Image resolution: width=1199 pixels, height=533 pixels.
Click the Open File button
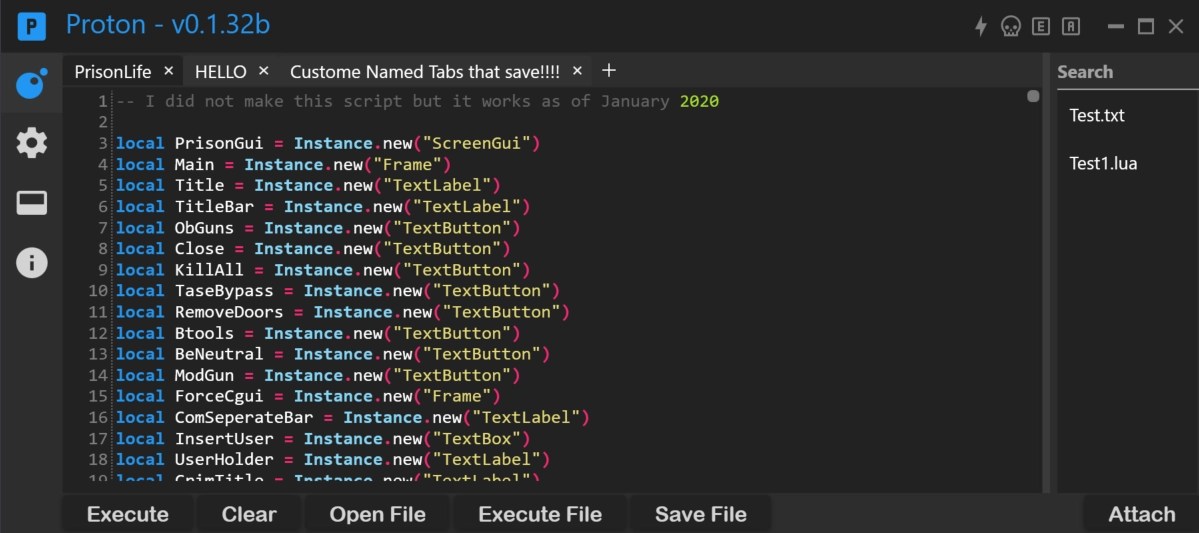[378, 514]
